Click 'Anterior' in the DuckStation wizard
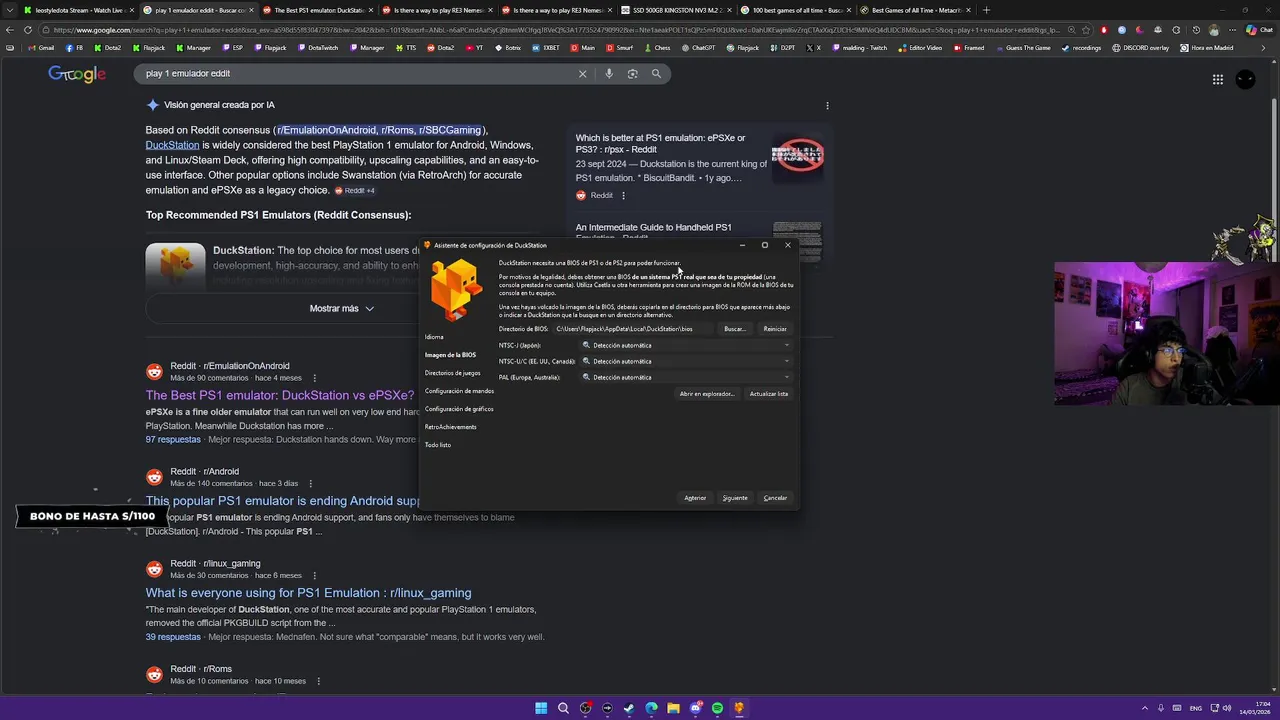1280x720 pixels. [695, 498]
